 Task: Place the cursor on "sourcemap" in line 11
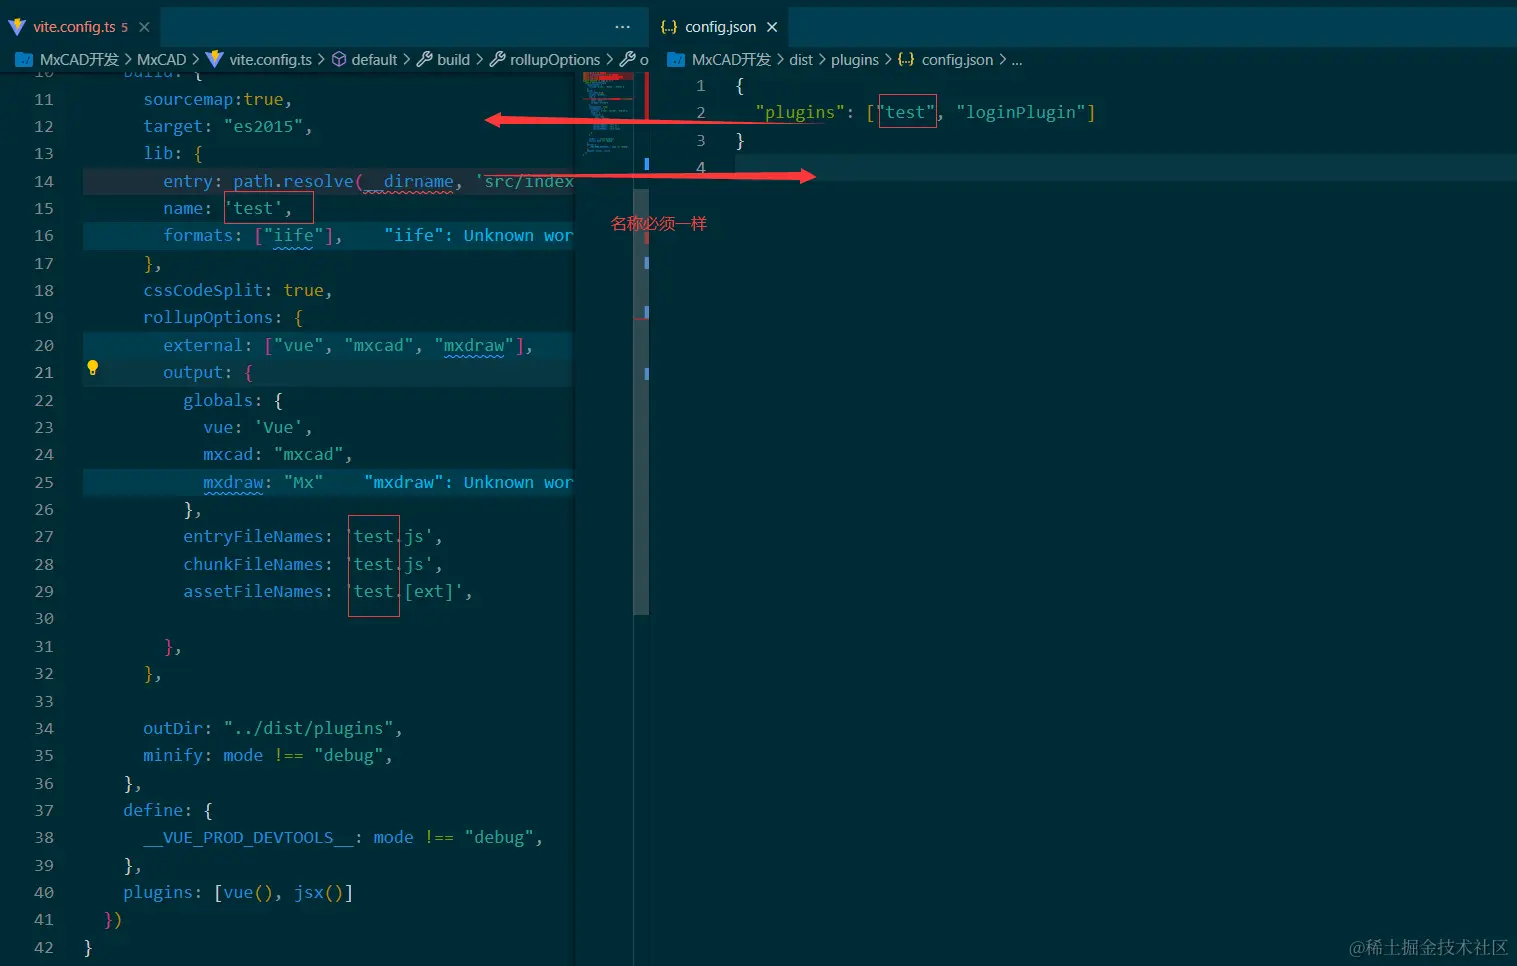click(x=189, y=99)
